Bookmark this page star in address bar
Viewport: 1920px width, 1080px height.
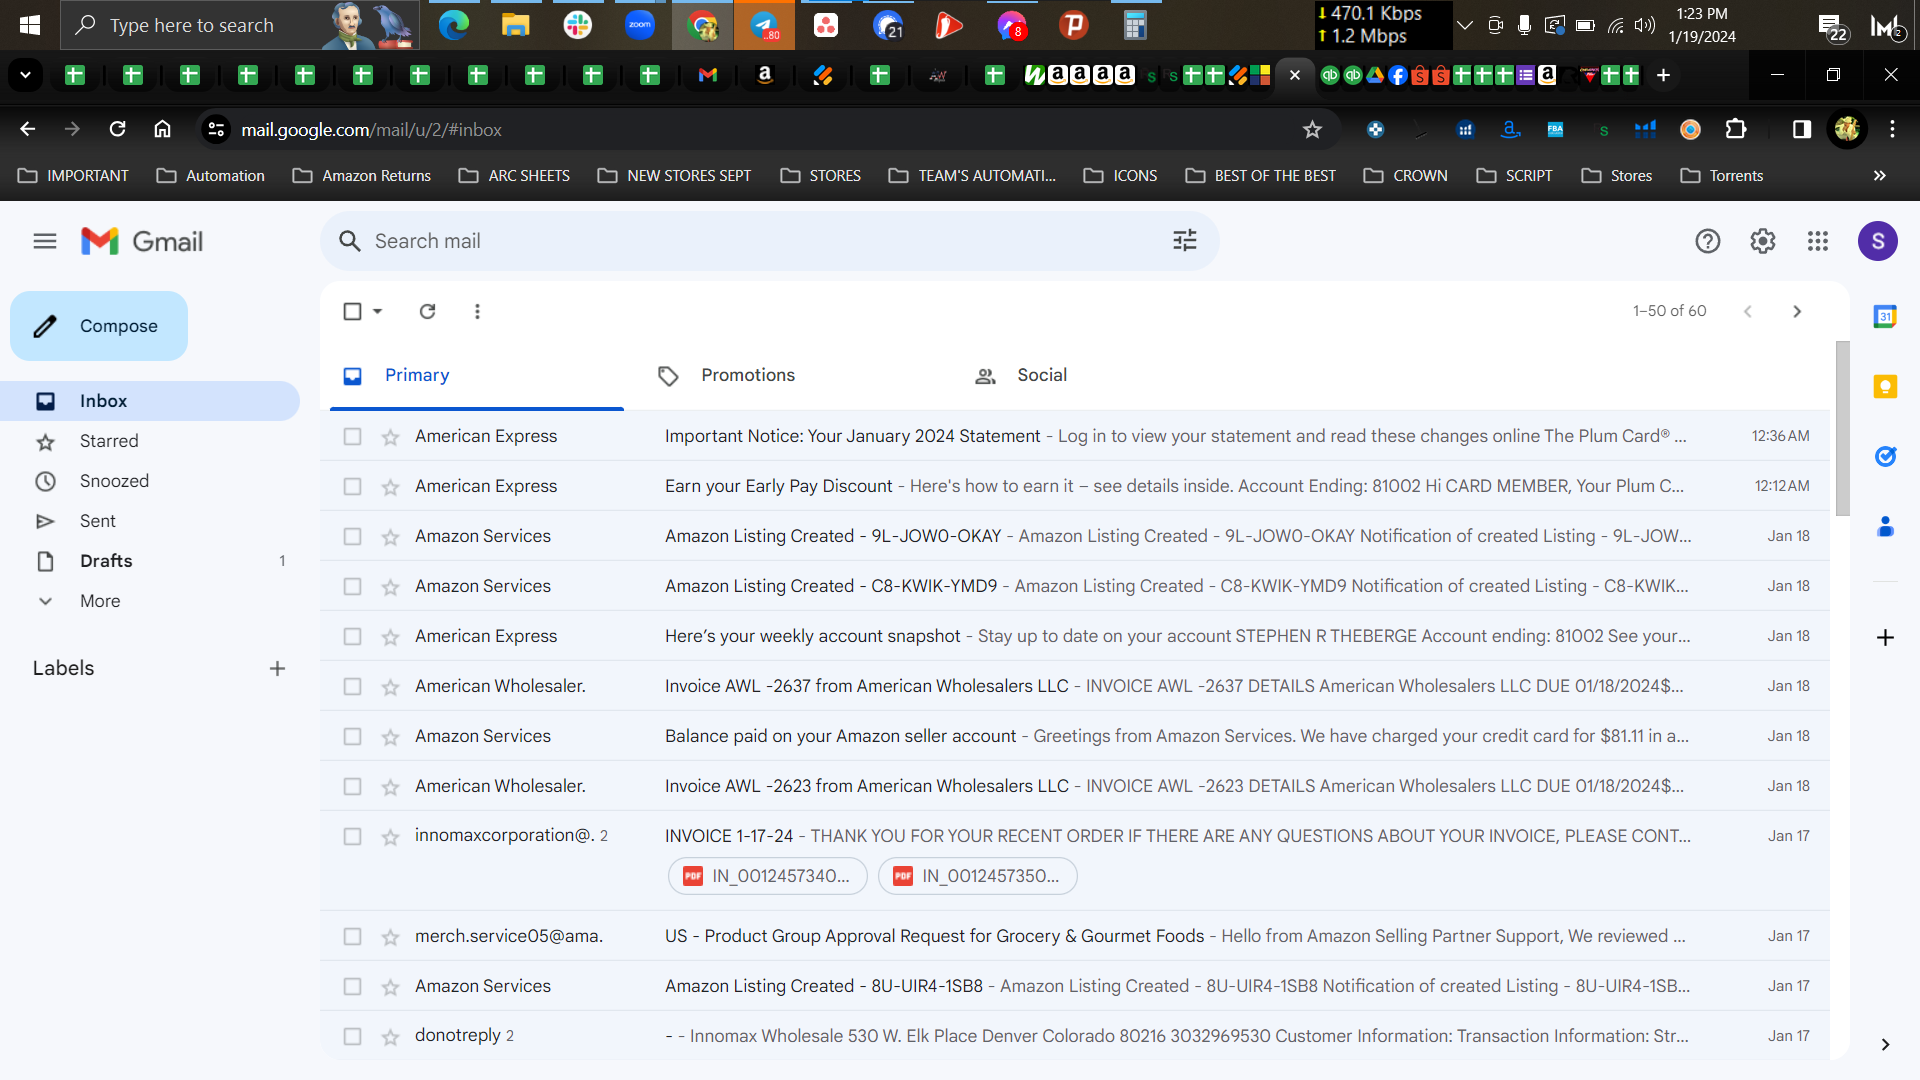[1312, 129]
